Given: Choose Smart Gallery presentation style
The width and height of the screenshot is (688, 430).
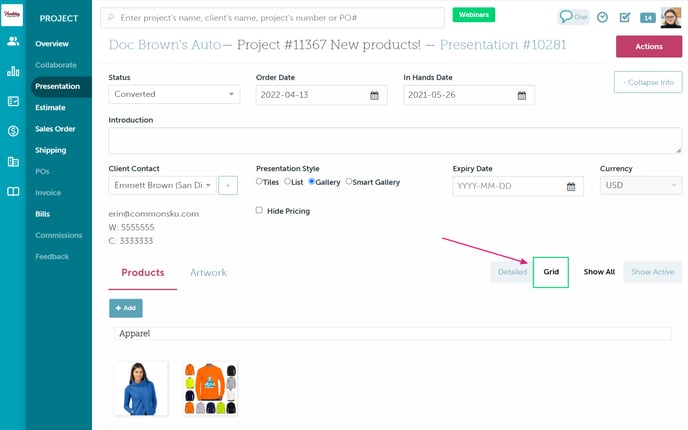Looking at the screenshot, I should tap(348, 182).
